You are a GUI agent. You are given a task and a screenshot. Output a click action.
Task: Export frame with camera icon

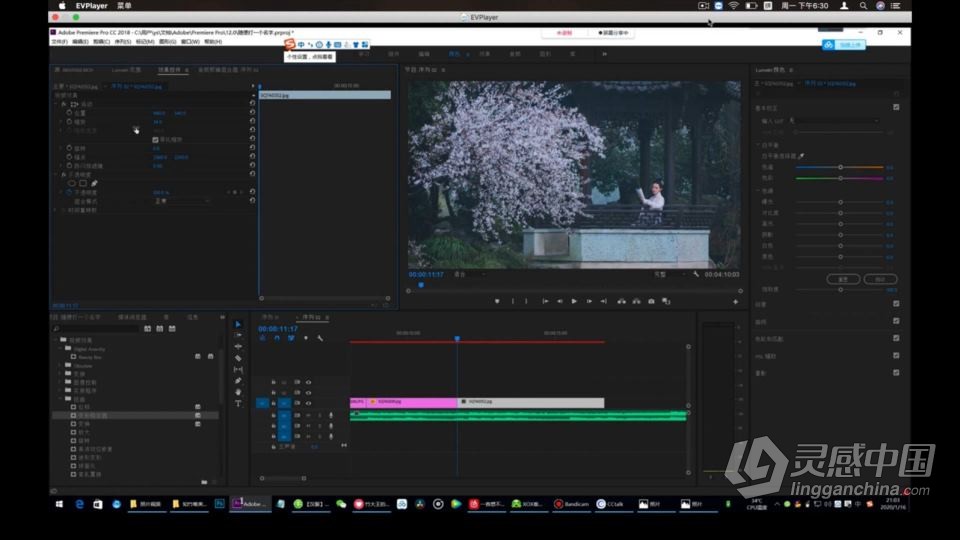tap(651, 301)
